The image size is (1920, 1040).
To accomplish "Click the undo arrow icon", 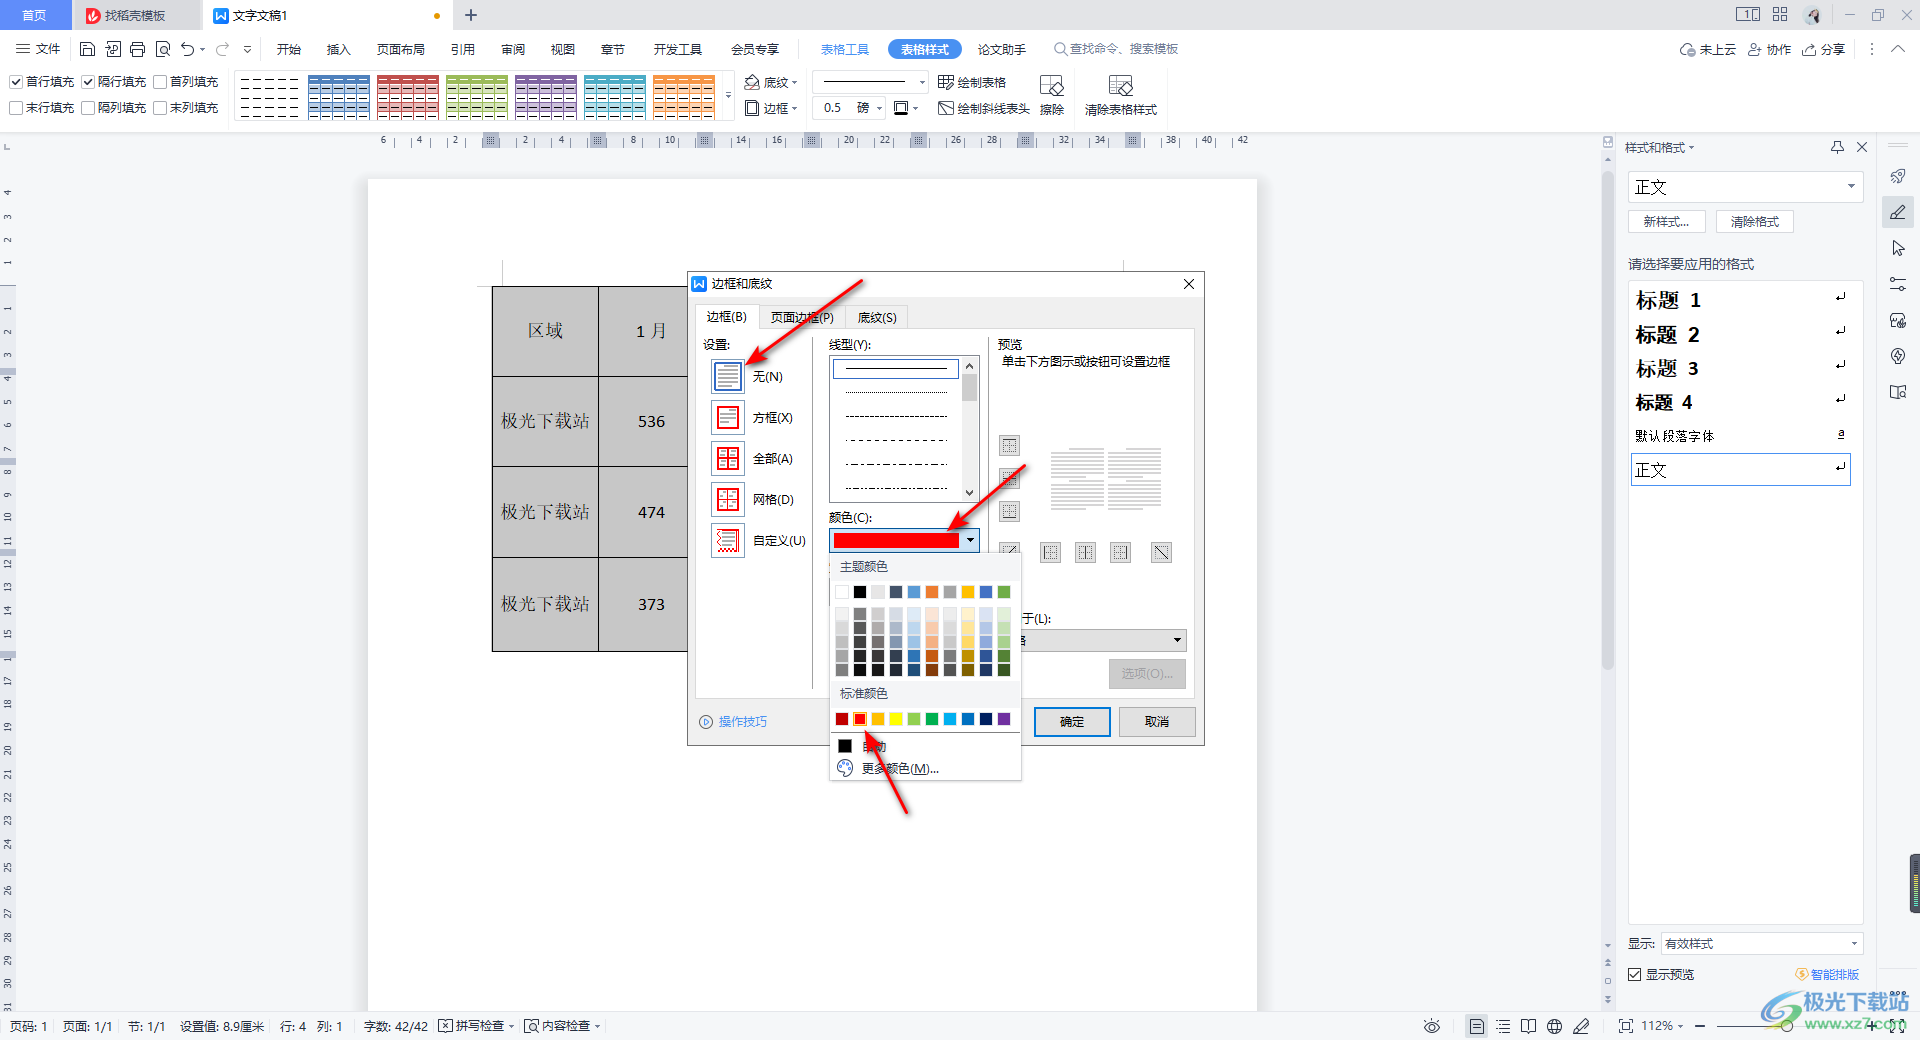I will [x=187, y=49].
